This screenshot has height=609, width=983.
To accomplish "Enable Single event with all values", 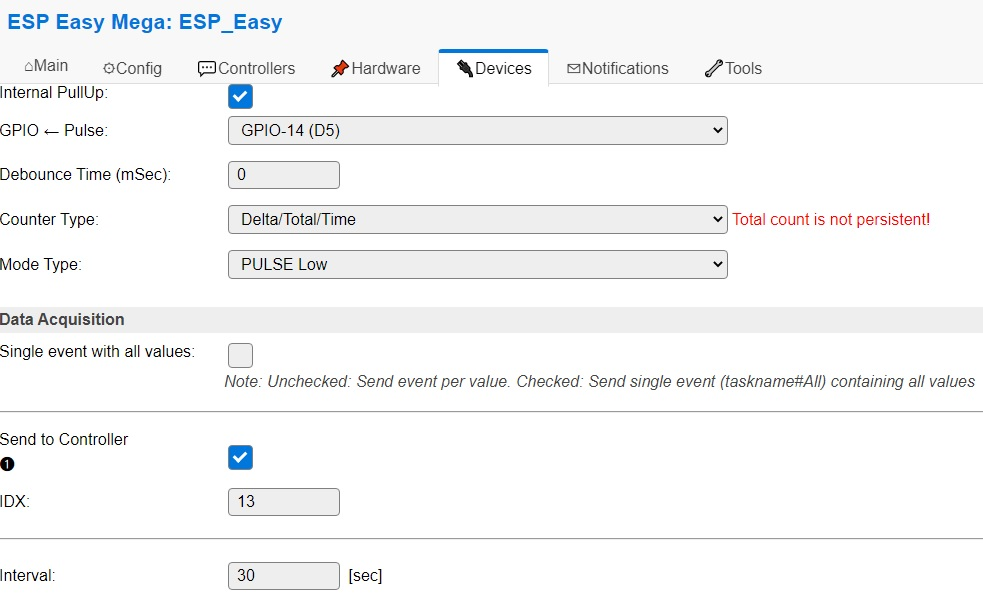I will (x=240, y=355).
